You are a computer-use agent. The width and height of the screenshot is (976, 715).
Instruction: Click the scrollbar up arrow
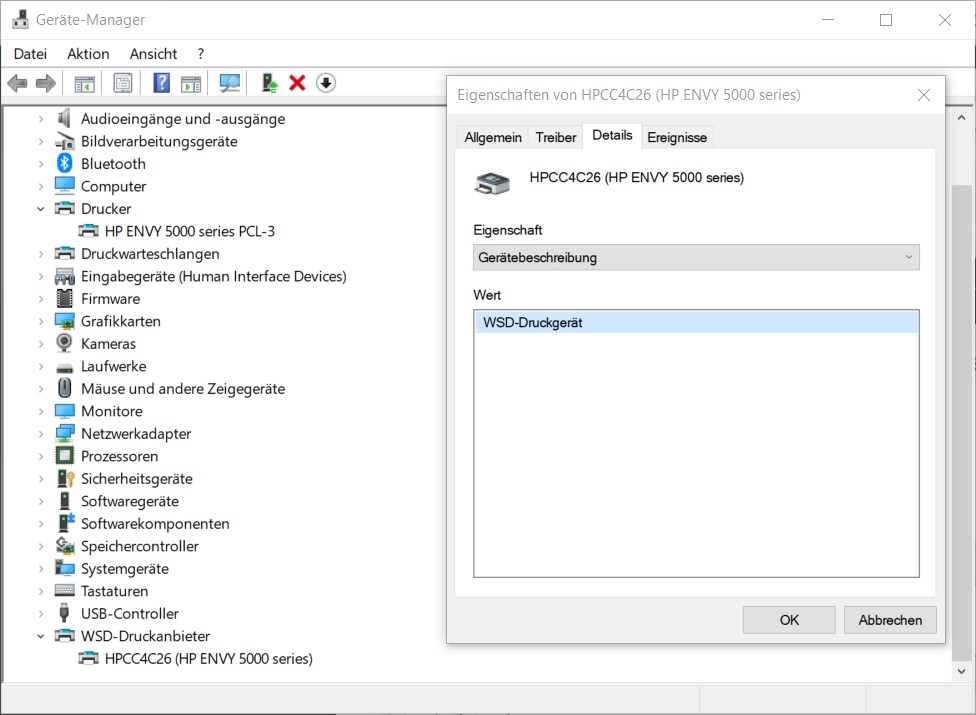[961, 118]
